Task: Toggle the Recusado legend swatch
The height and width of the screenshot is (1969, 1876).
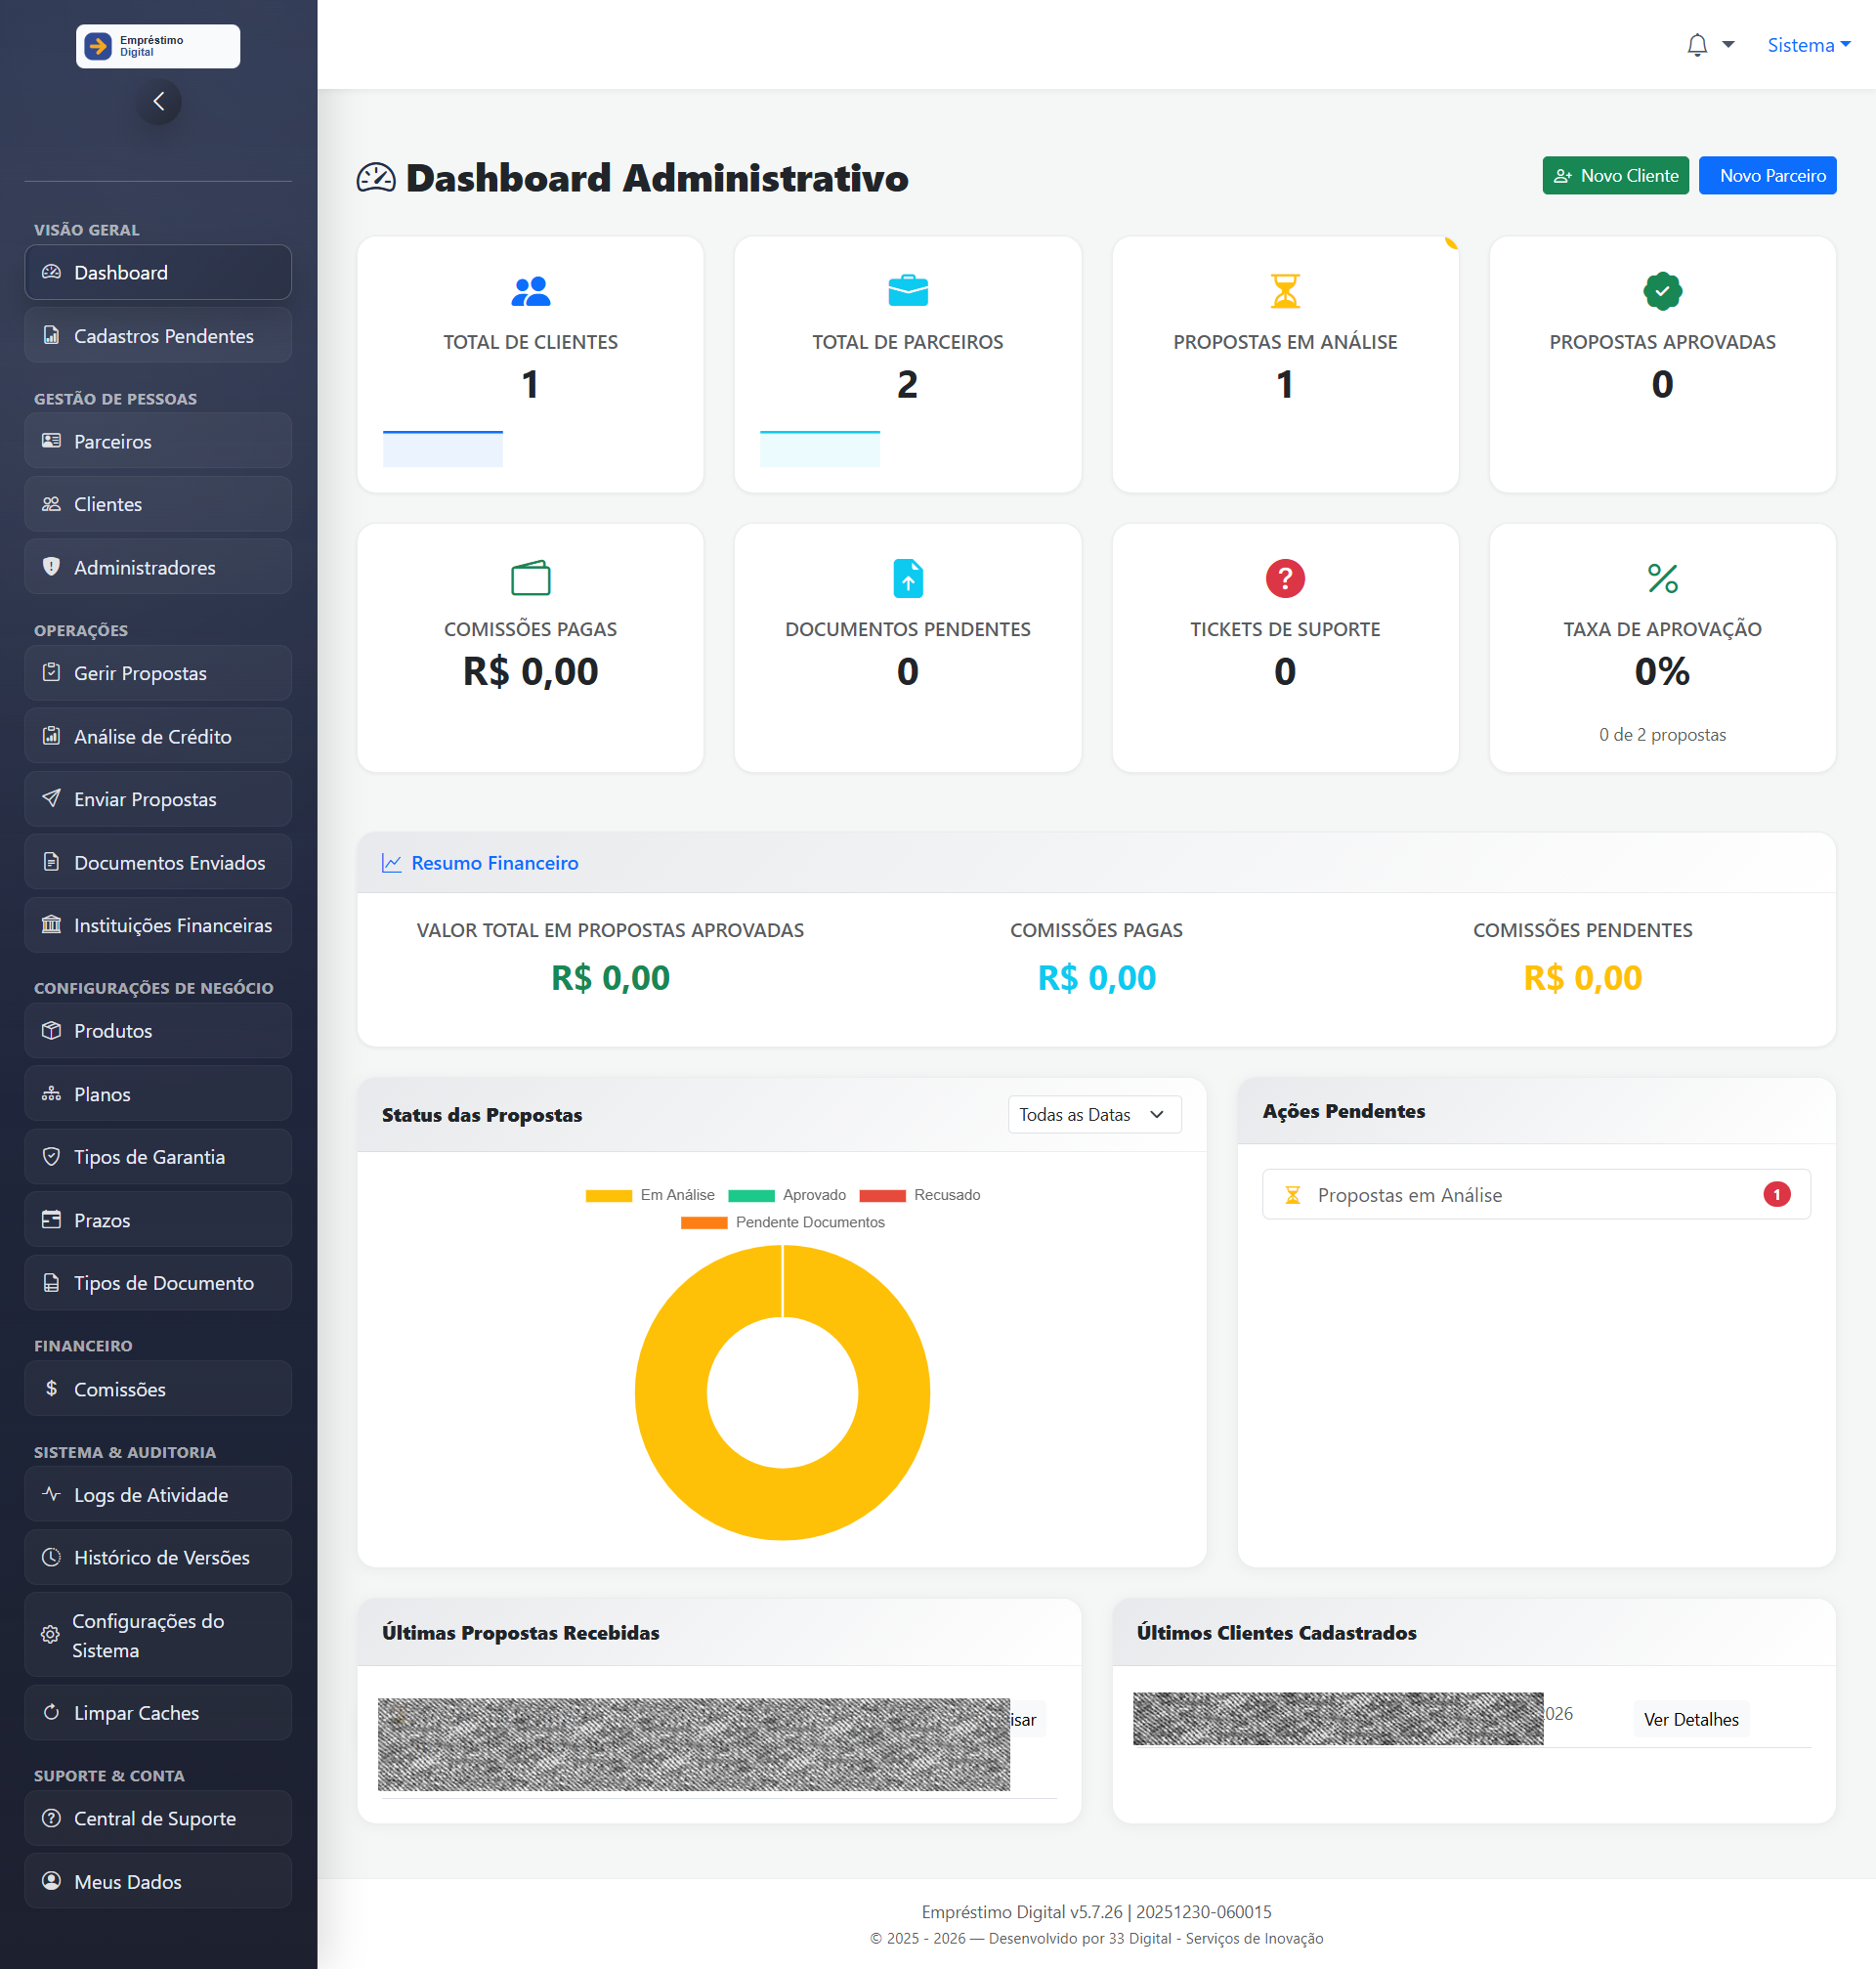Action: pos(882,1195)
